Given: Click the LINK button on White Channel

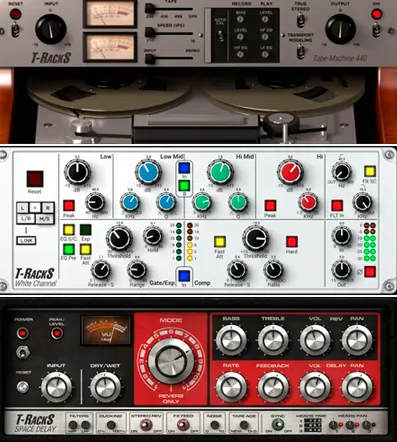Looking at the screenshot, I should [26, 240].
